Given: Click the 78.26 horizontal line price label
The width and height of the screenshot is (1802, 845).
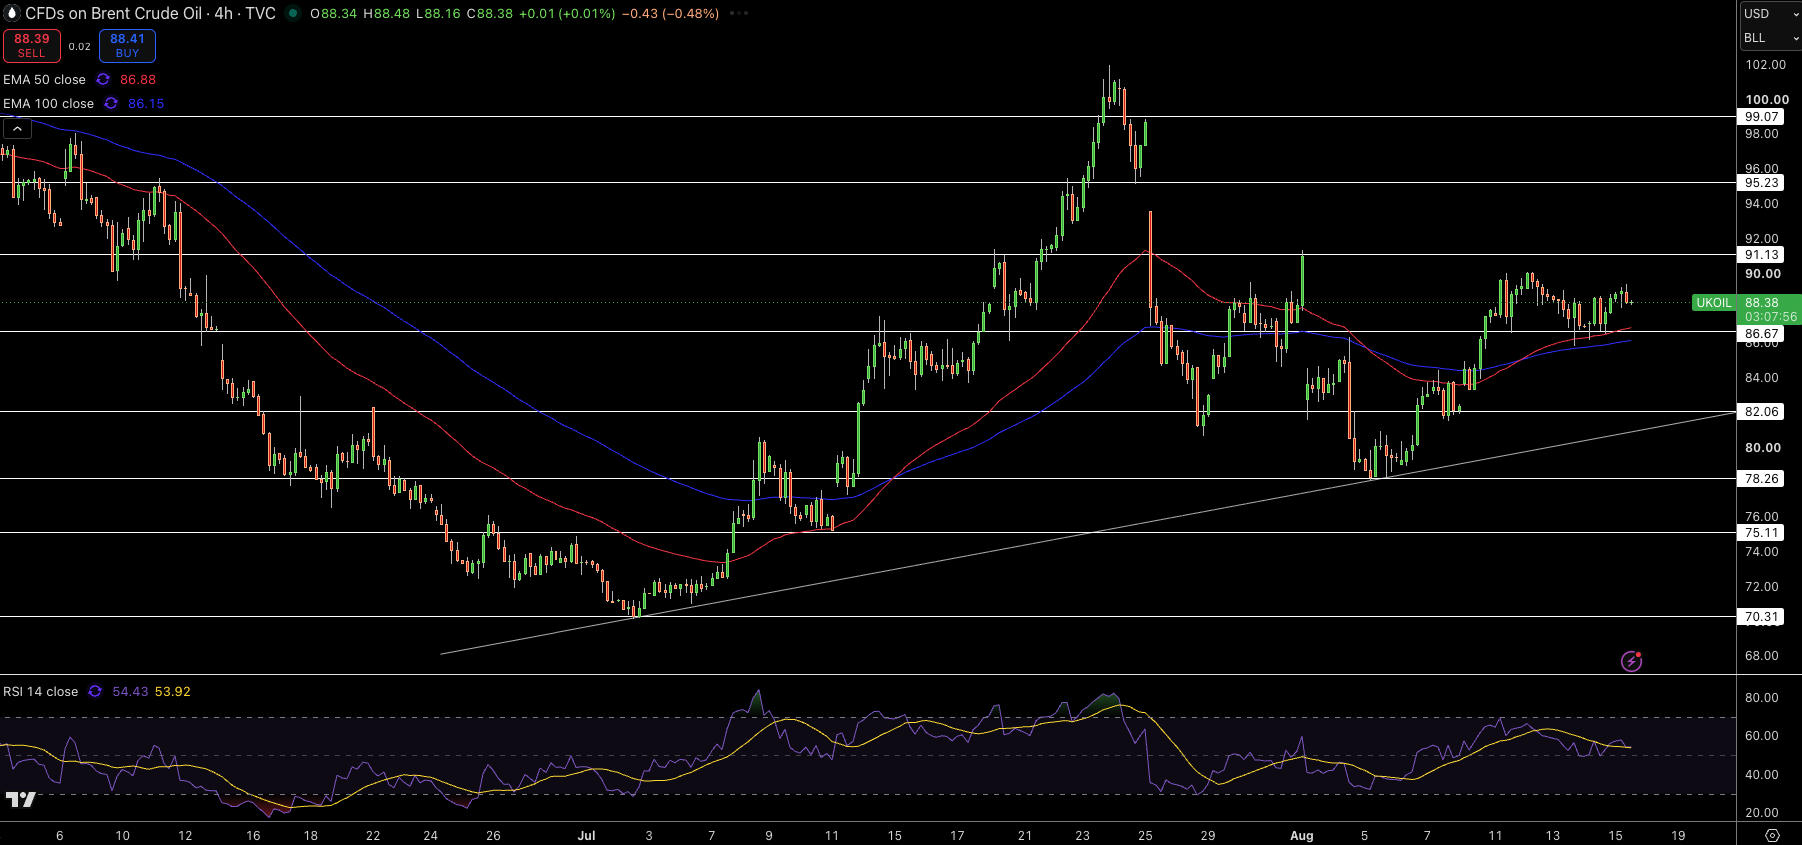Looking at the screenshot, I should pos(1762,479).
